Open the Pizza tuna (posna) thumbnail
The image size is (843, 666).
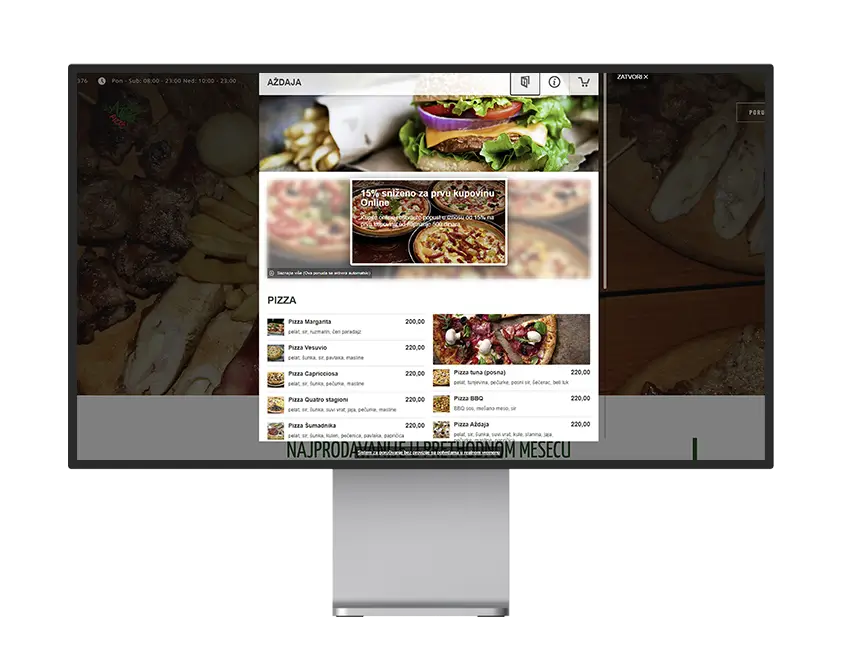point(441,377)
